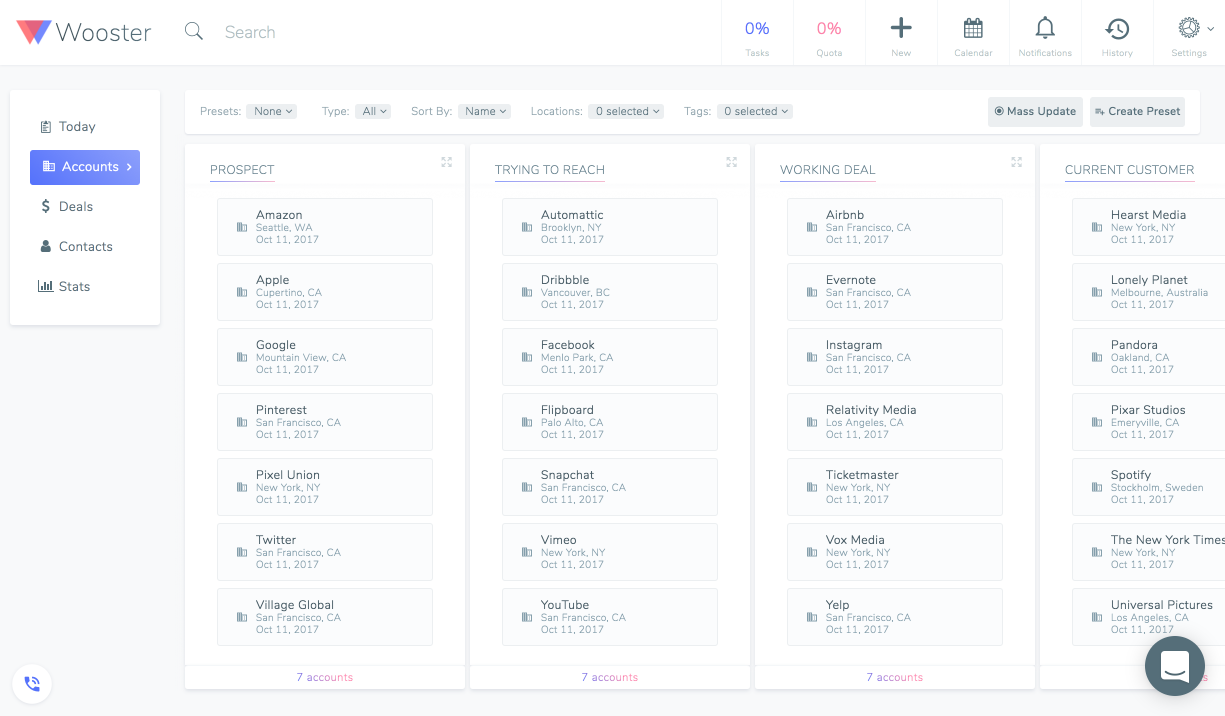Image resolution: width=1225 pixels, height=716 pixels.
Task: Go to Today in the sidebar
Action: (68, 127)
